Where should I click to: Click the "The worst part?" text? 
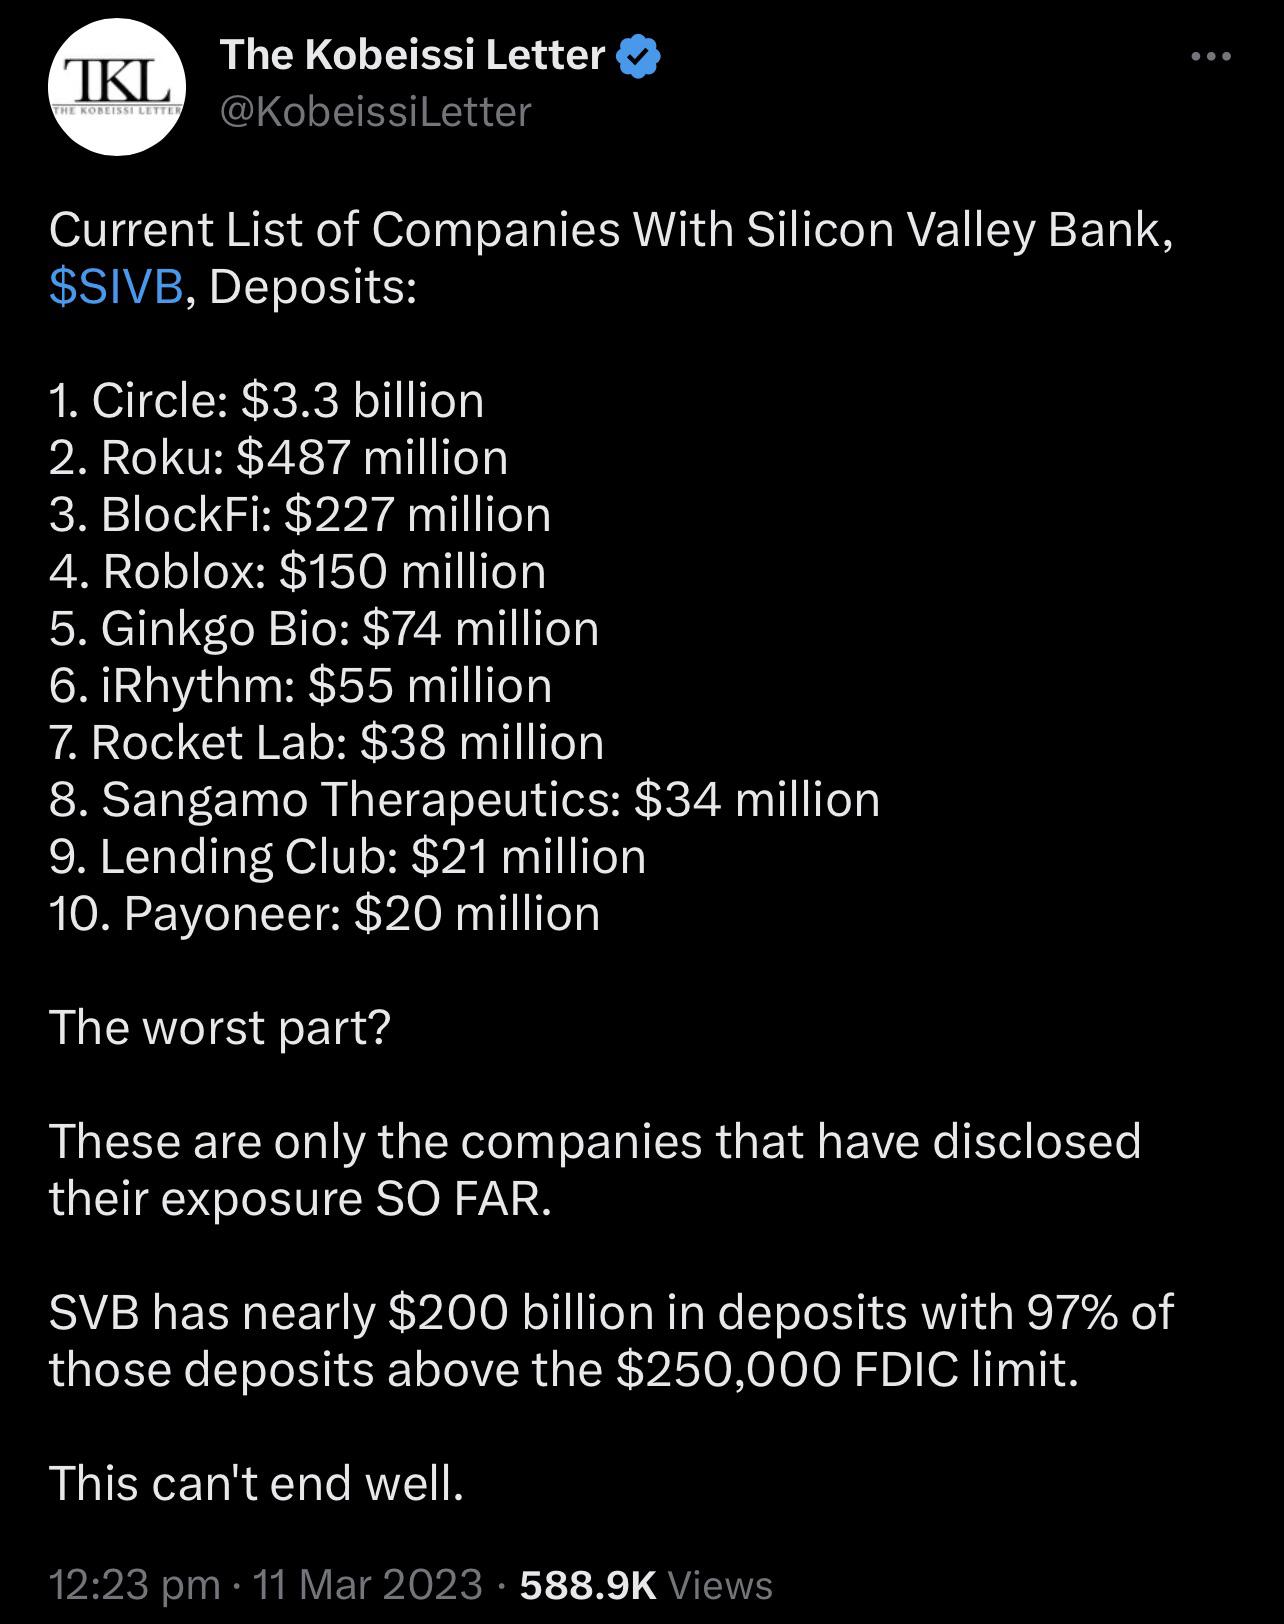click(219, 1027)
